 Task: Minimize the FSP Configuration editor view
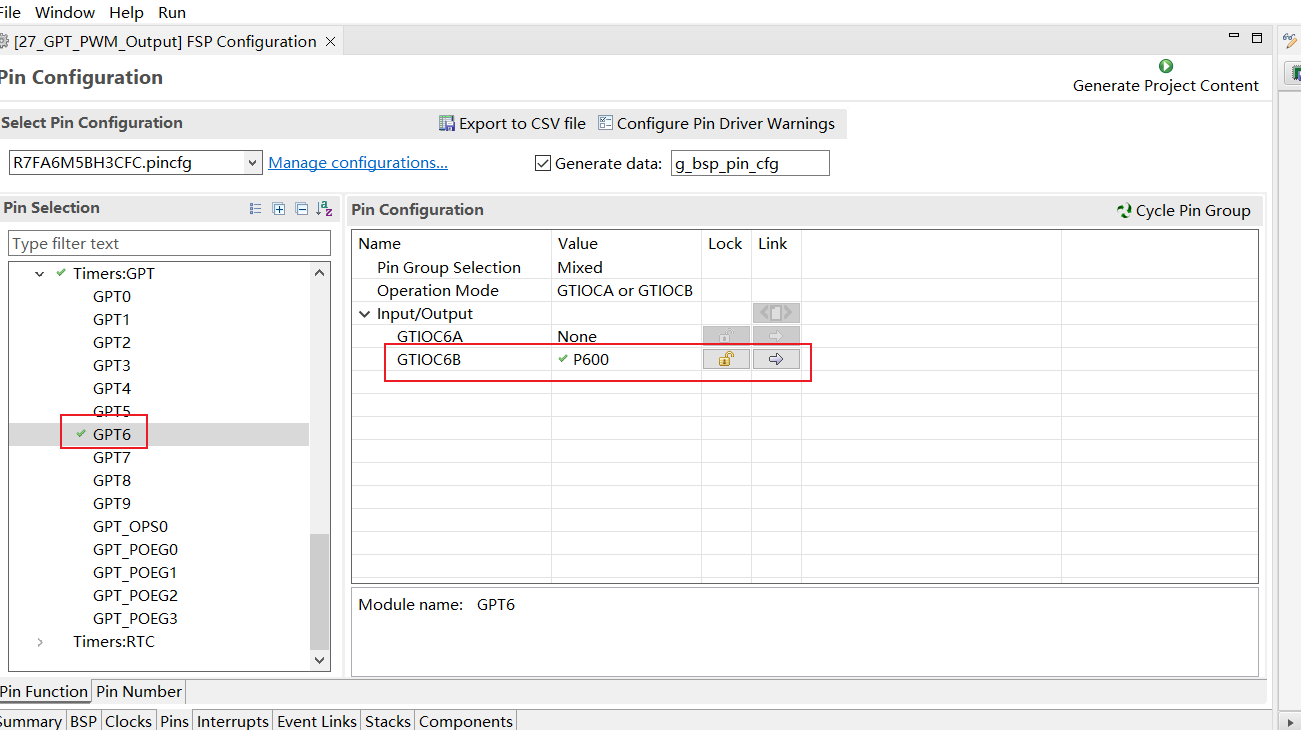coord(1234,37)
